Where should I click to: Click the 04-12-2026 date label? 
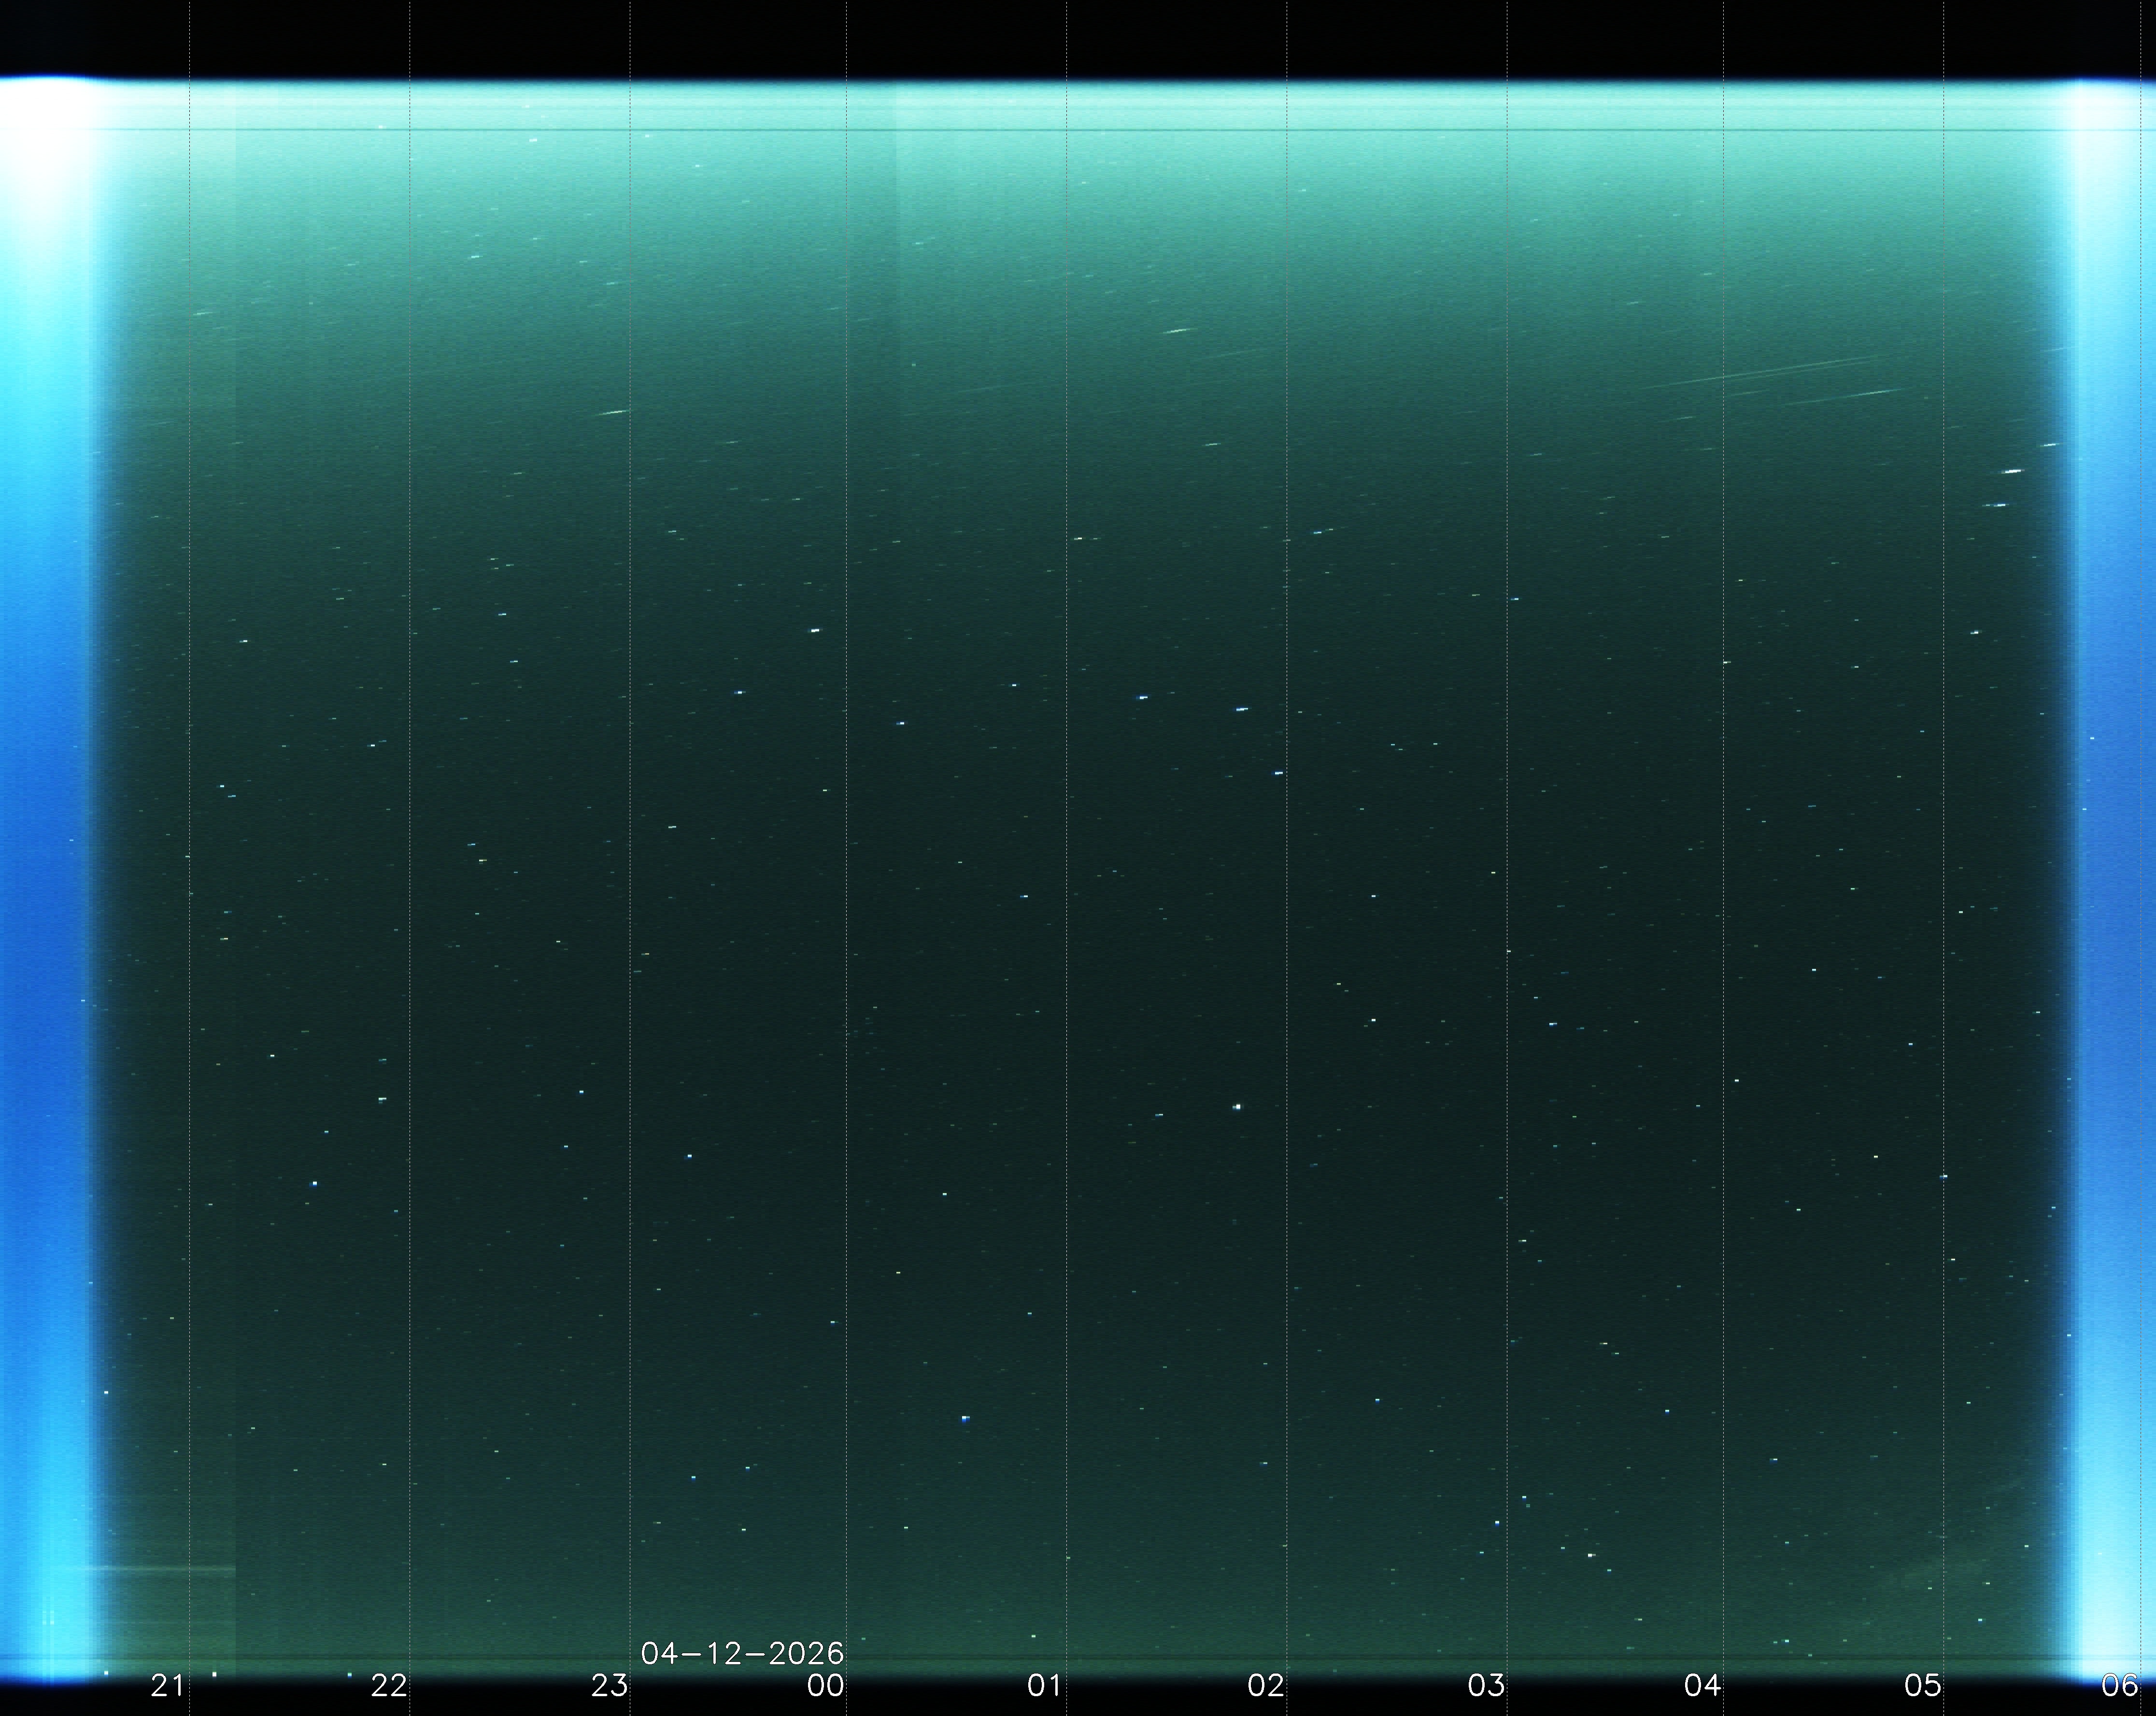point(742,1653)
